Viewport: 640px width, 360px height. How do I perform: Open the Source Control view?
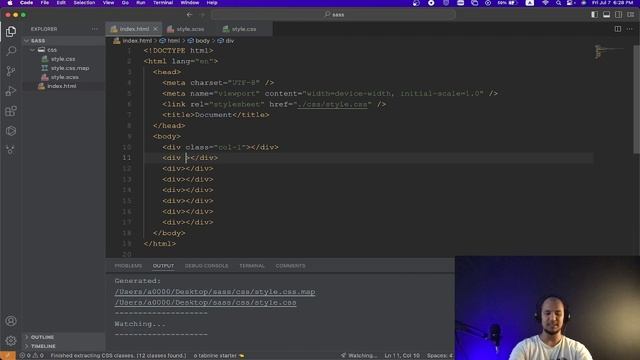tap(11, 71)
